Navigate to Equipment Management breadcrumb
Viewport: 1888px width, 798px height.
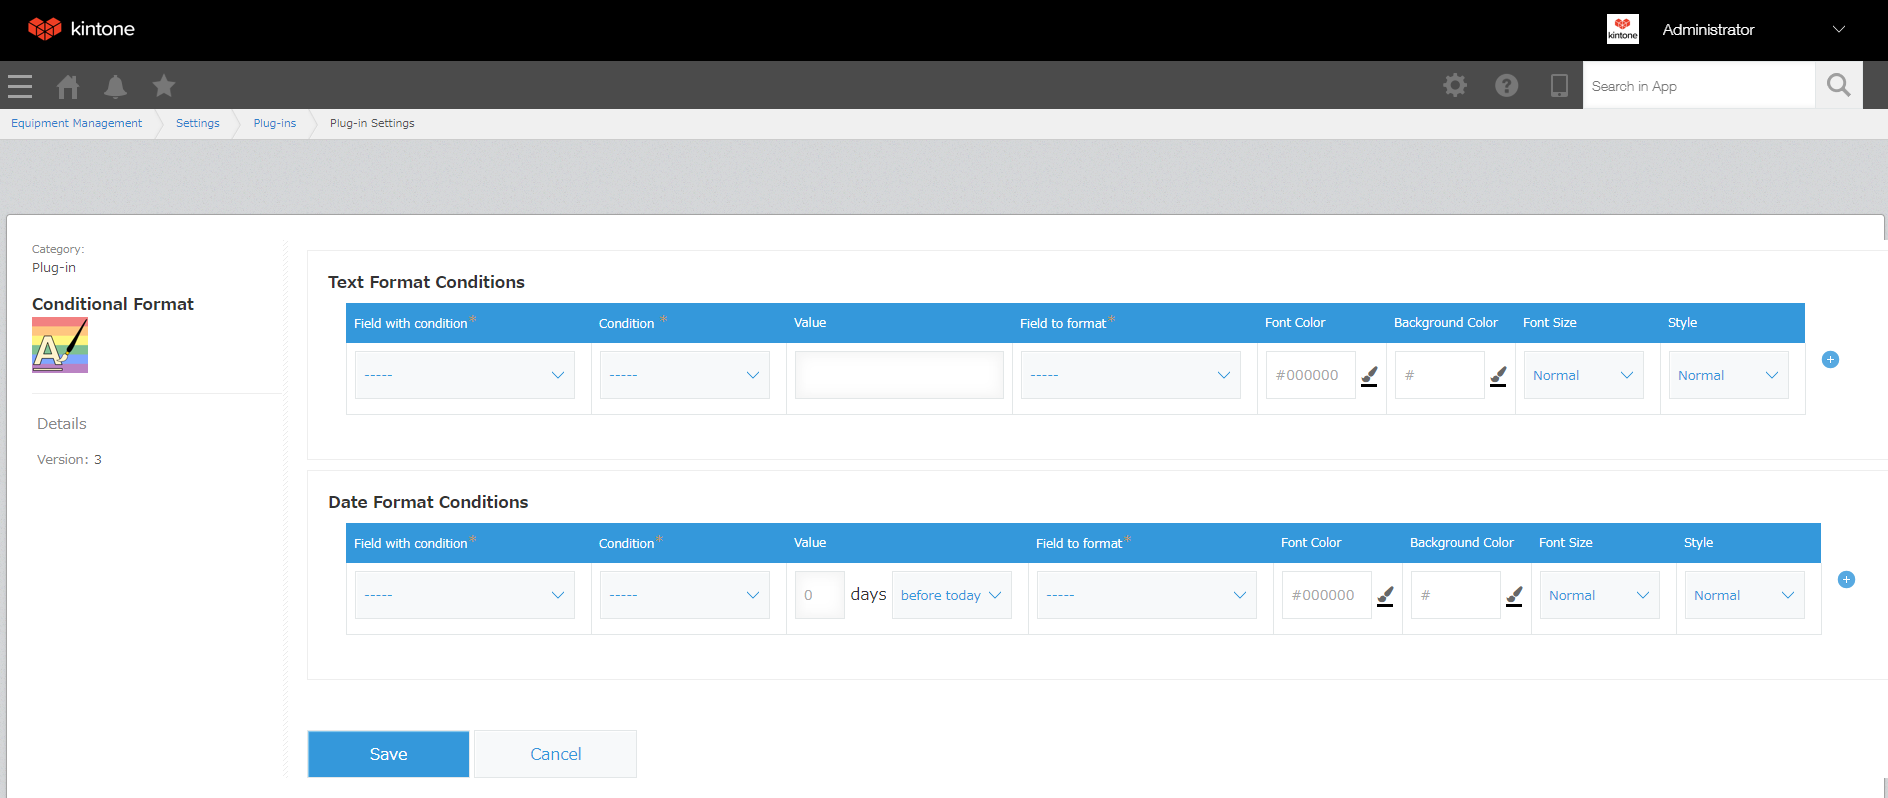tap(77, 124)
